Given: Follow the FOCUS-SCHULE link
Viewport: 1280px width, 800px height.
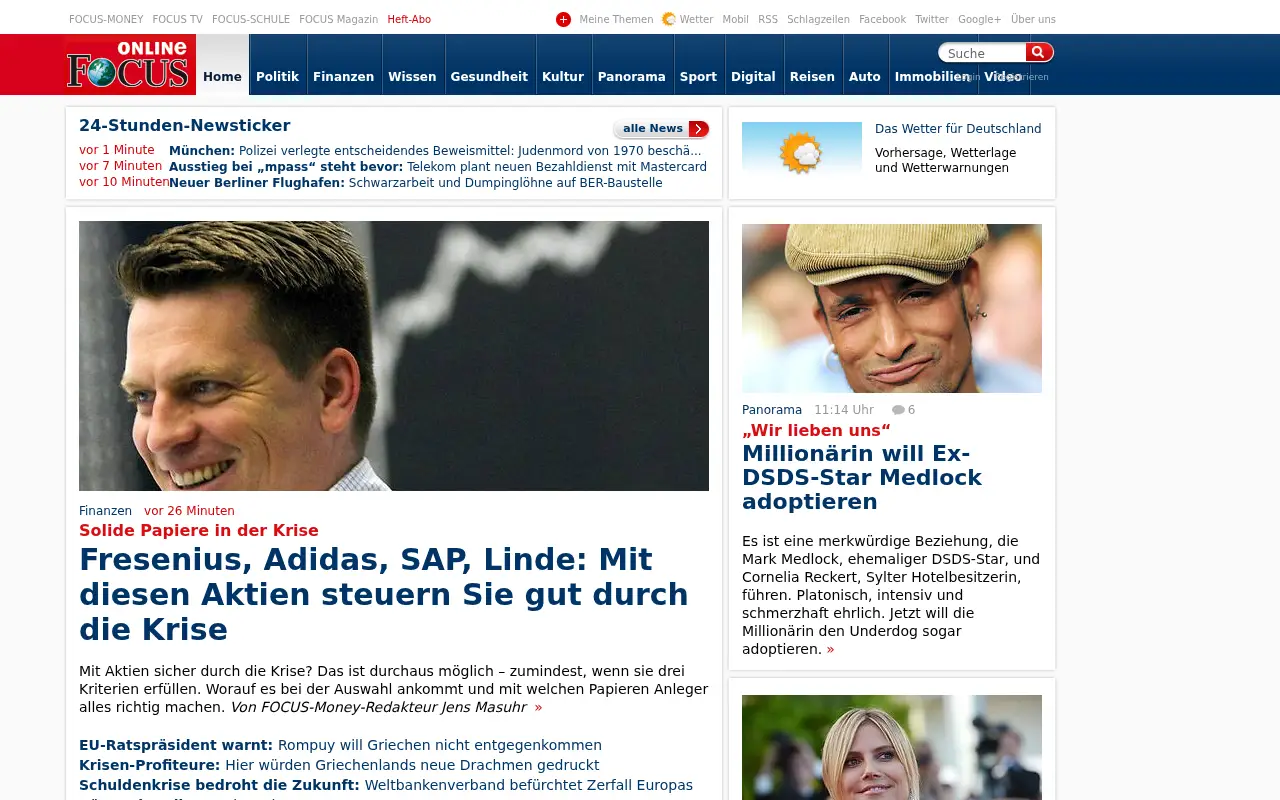Looking at the screenshot, I should [x=251, y=19].
